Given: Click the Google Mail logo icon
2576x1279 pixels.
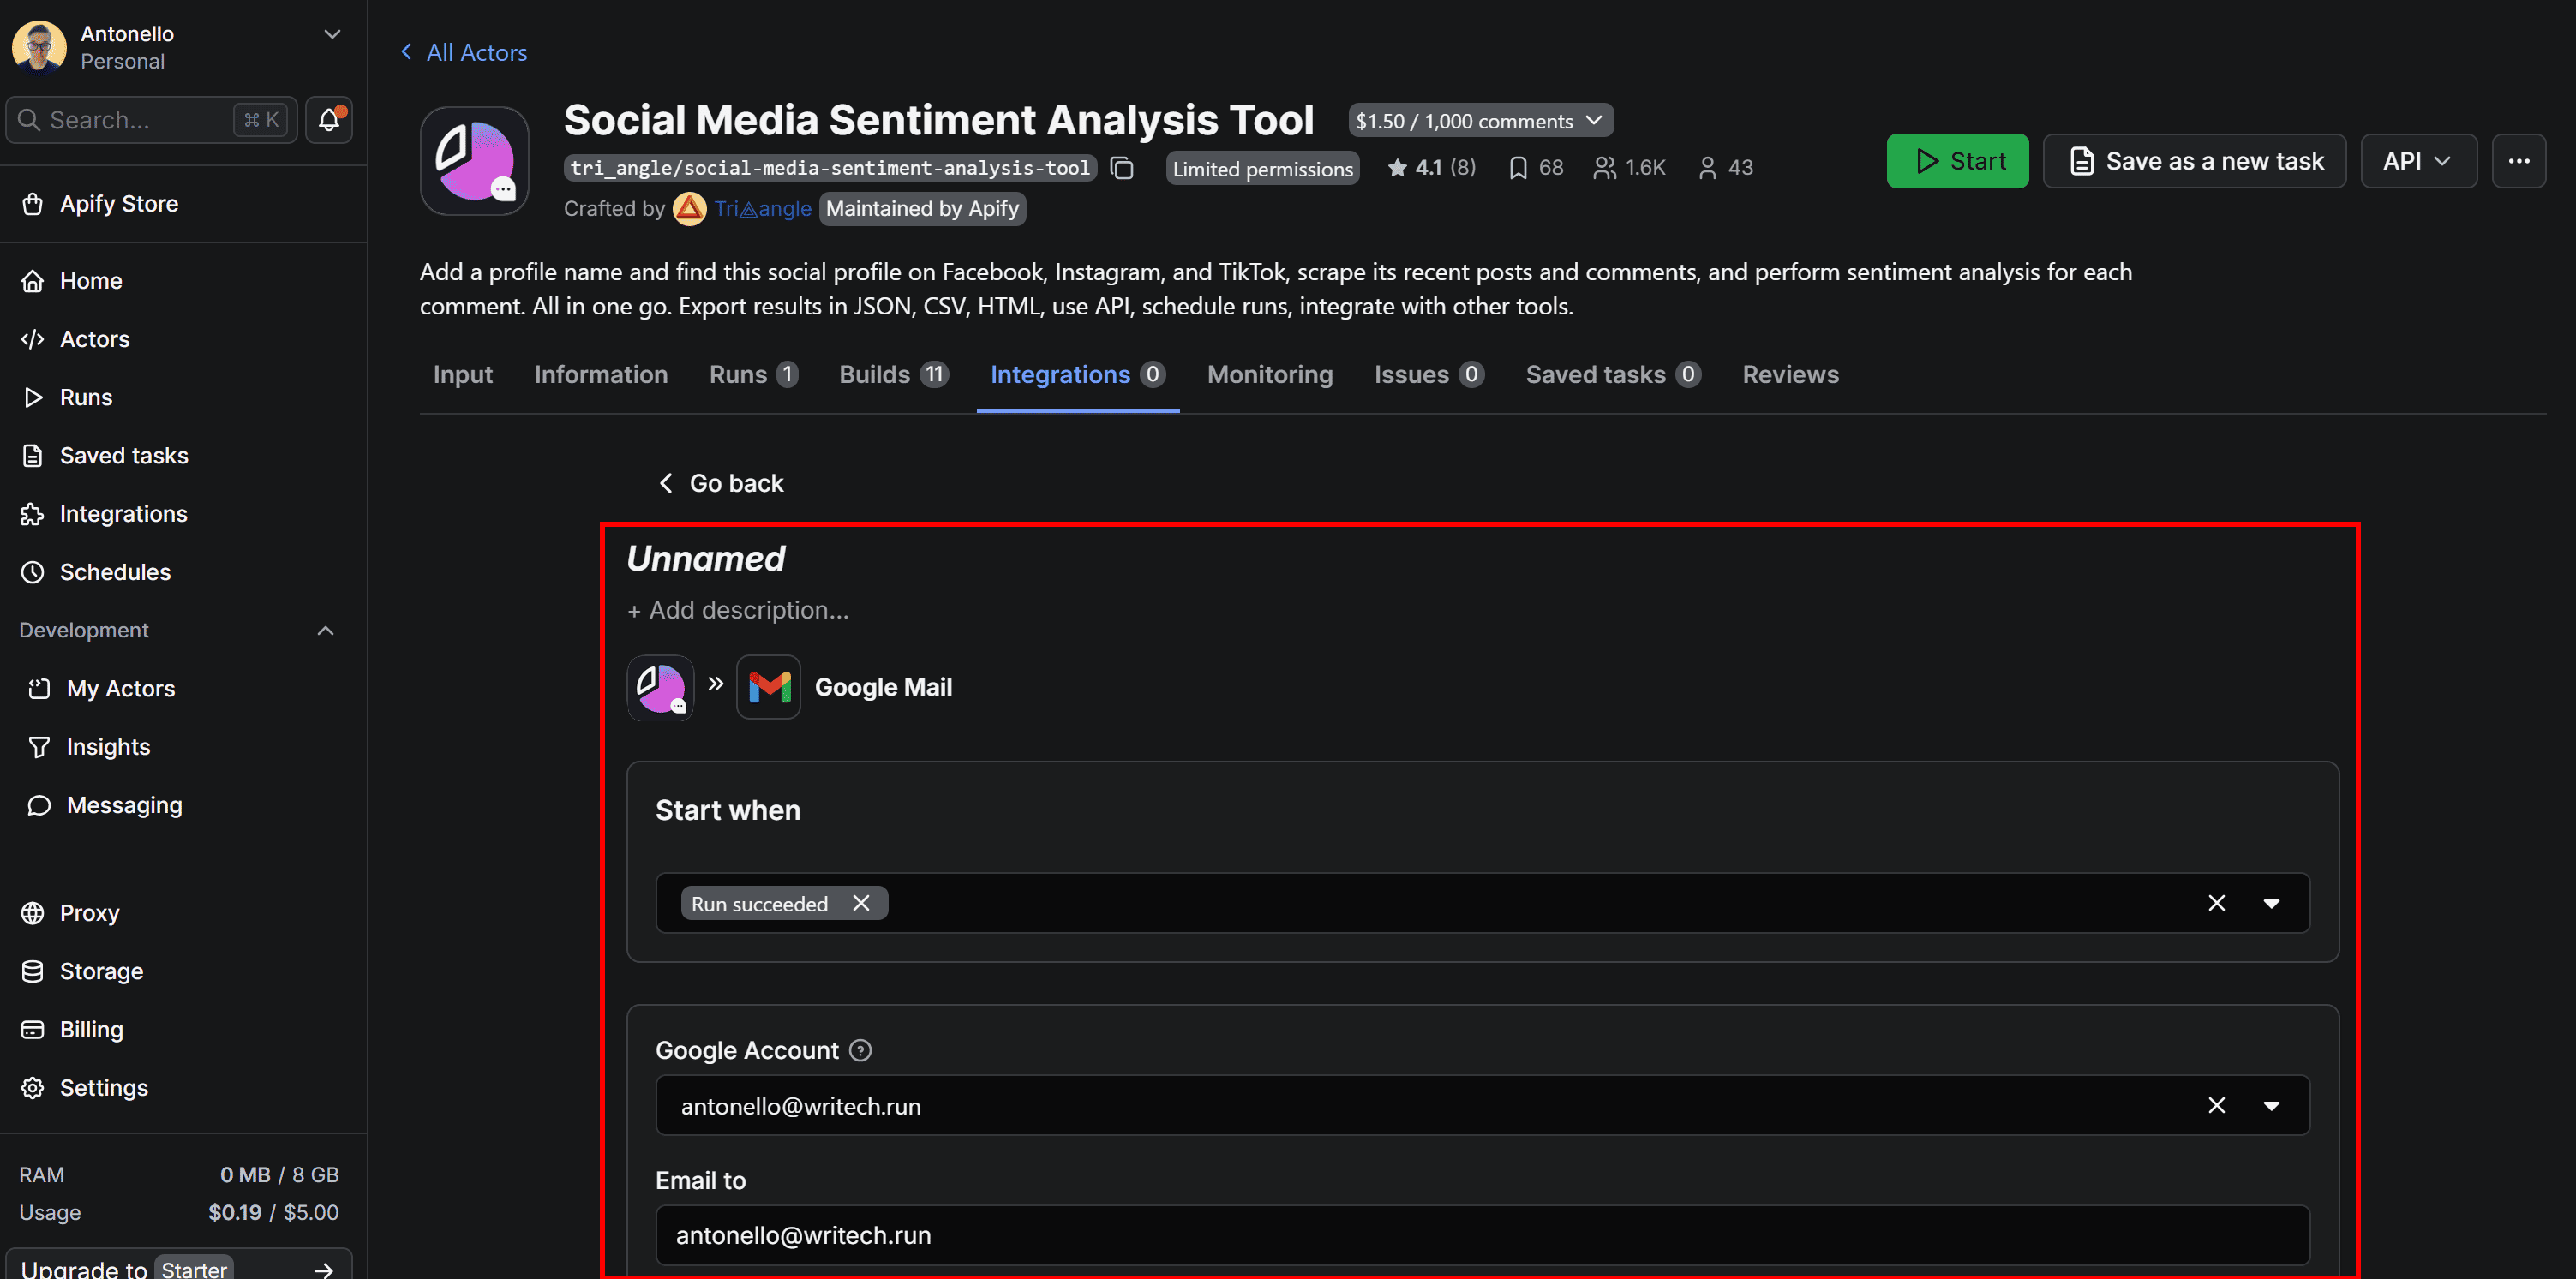Looking at the screenshot, I should [x=768, y=687].
